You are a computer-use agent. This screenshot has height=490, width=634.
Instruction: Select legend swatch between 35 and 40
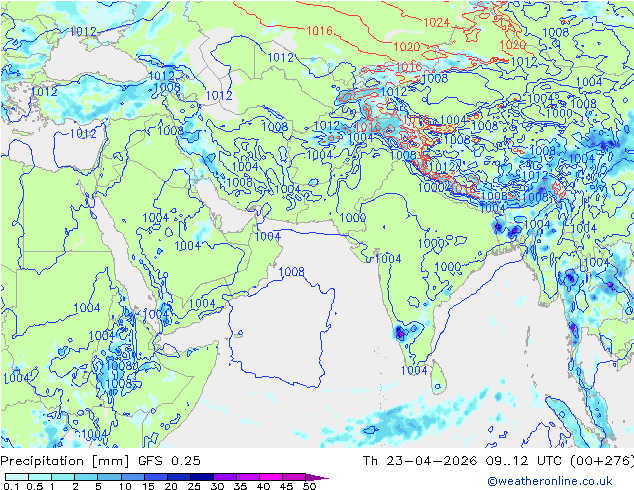click(248, 477)
